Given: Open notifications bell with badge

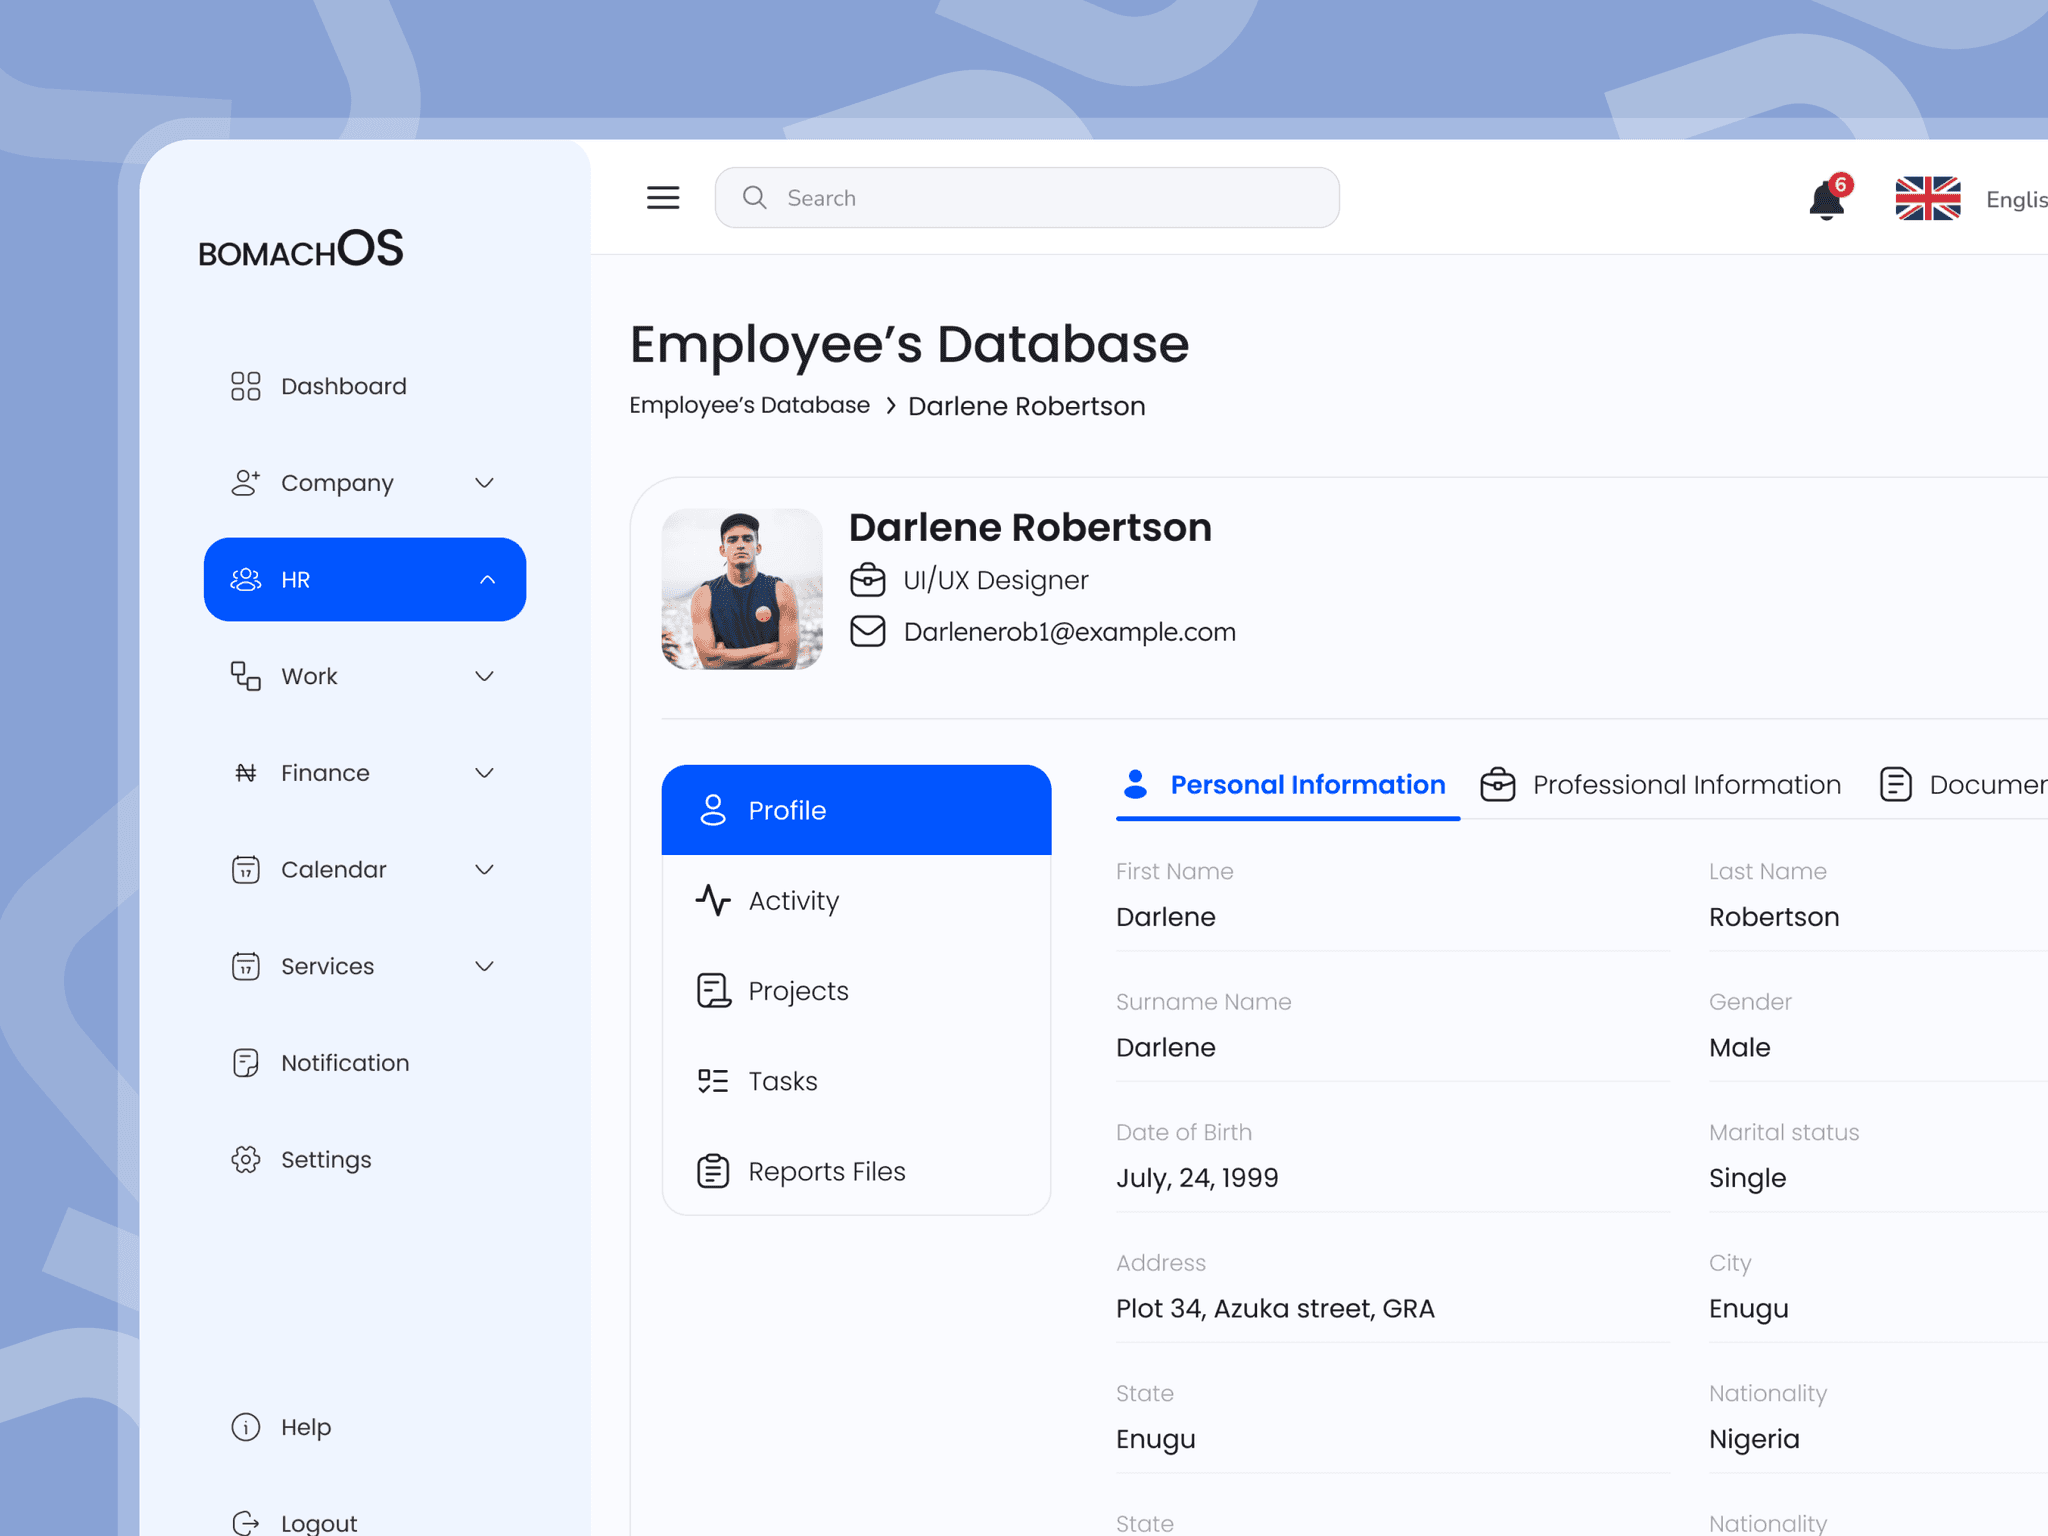Looking at the screenshot, I should [x=1827, y=200].
